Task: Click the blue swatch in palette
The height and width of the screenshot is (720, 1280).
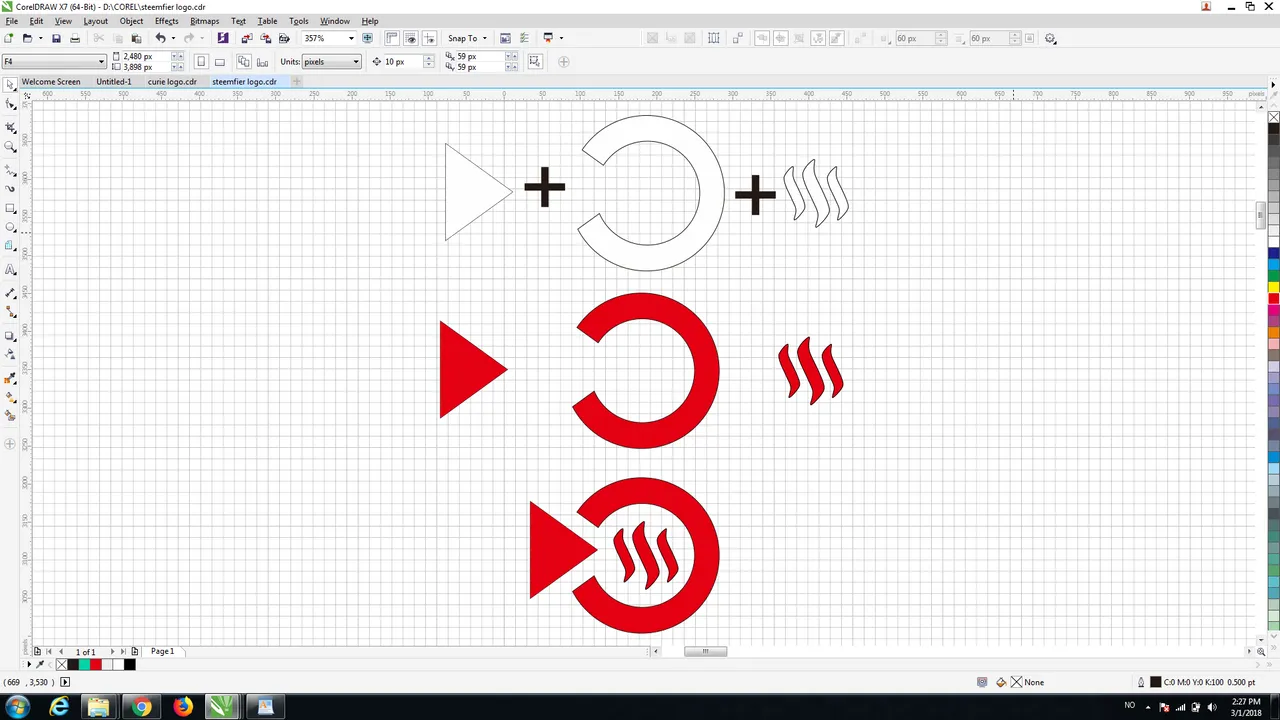Action: (1274, 254)
